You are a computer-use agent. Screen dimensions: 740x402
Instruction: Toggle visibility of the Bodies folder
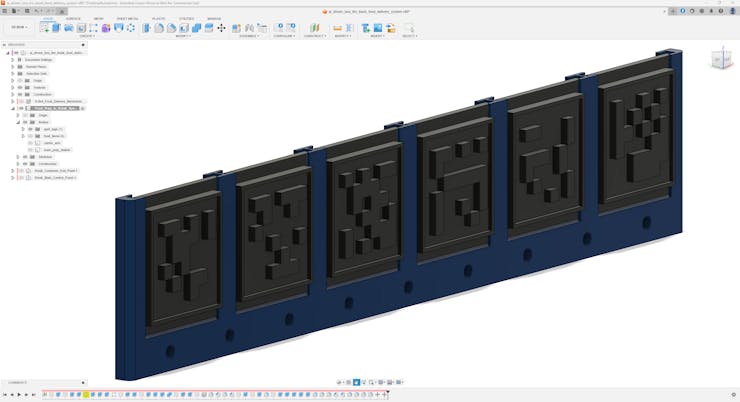(x=27, y=122)
